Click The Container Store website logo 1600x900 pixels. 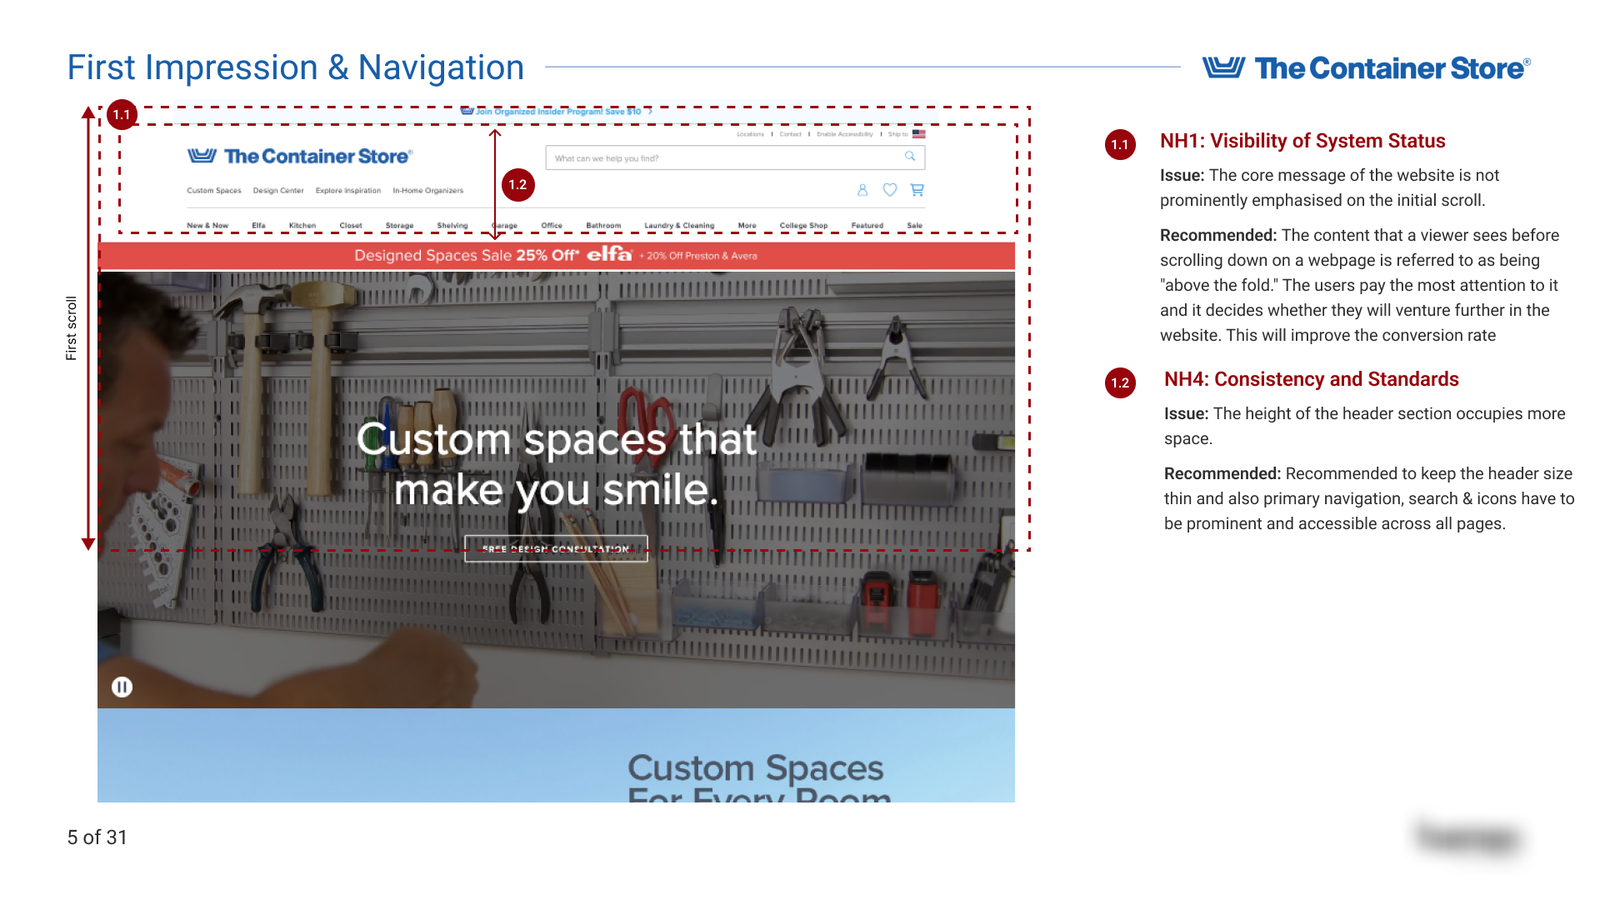click(x=300, y=156)
